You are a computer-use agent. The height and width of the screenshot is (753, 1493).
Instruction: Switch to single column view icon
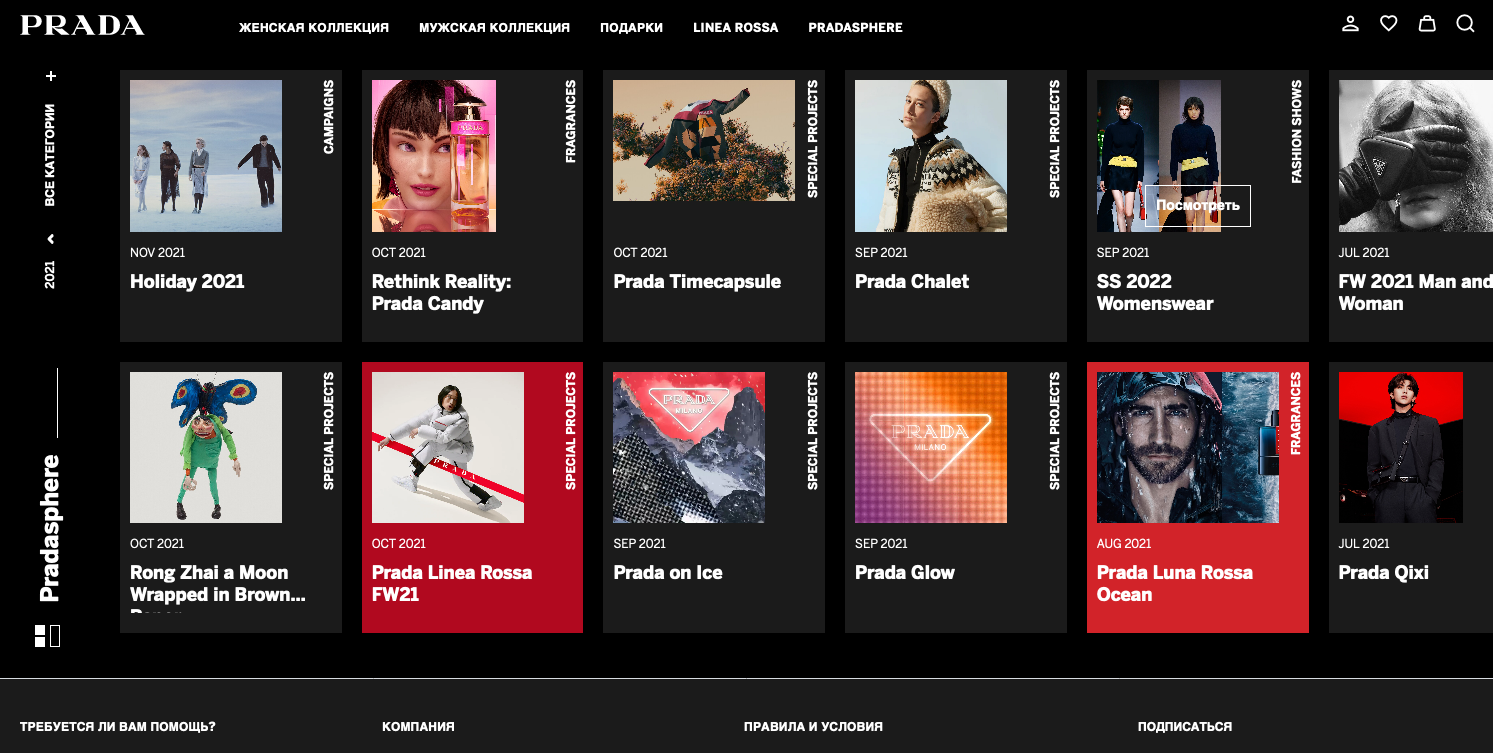(56, 636)
